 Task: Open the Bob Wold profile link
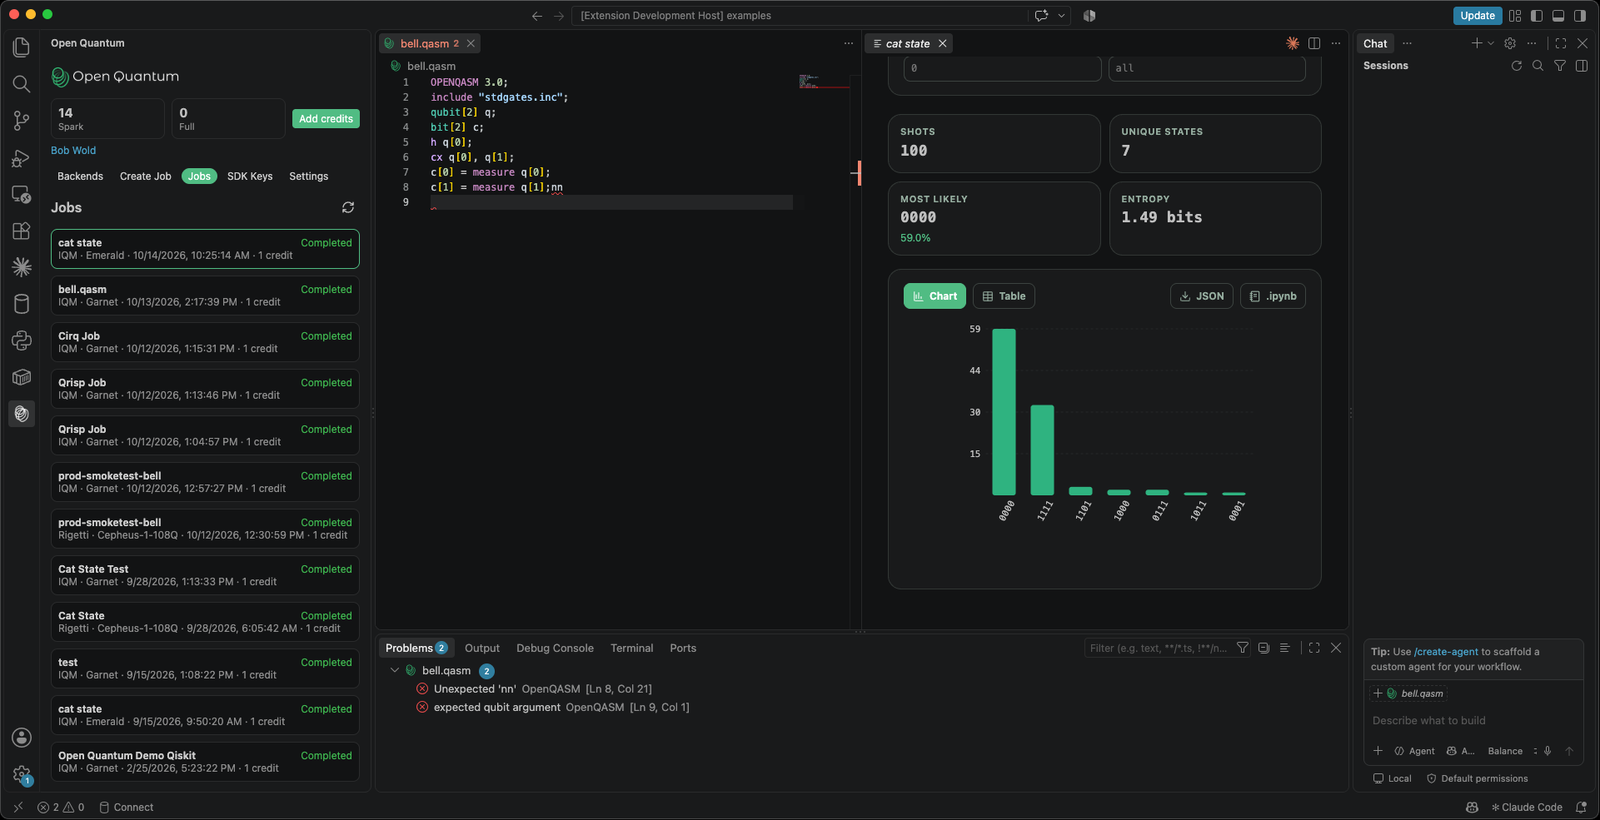coord(73,151)
